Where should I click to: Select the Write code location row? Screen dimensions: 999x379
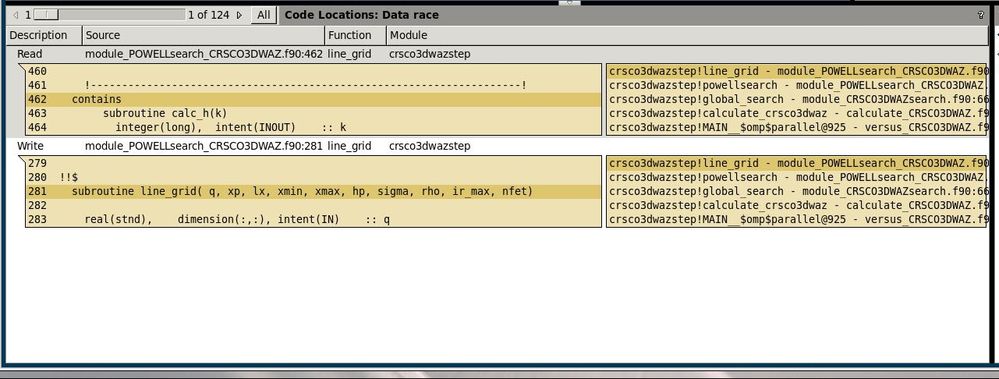(x=497, y=146)
